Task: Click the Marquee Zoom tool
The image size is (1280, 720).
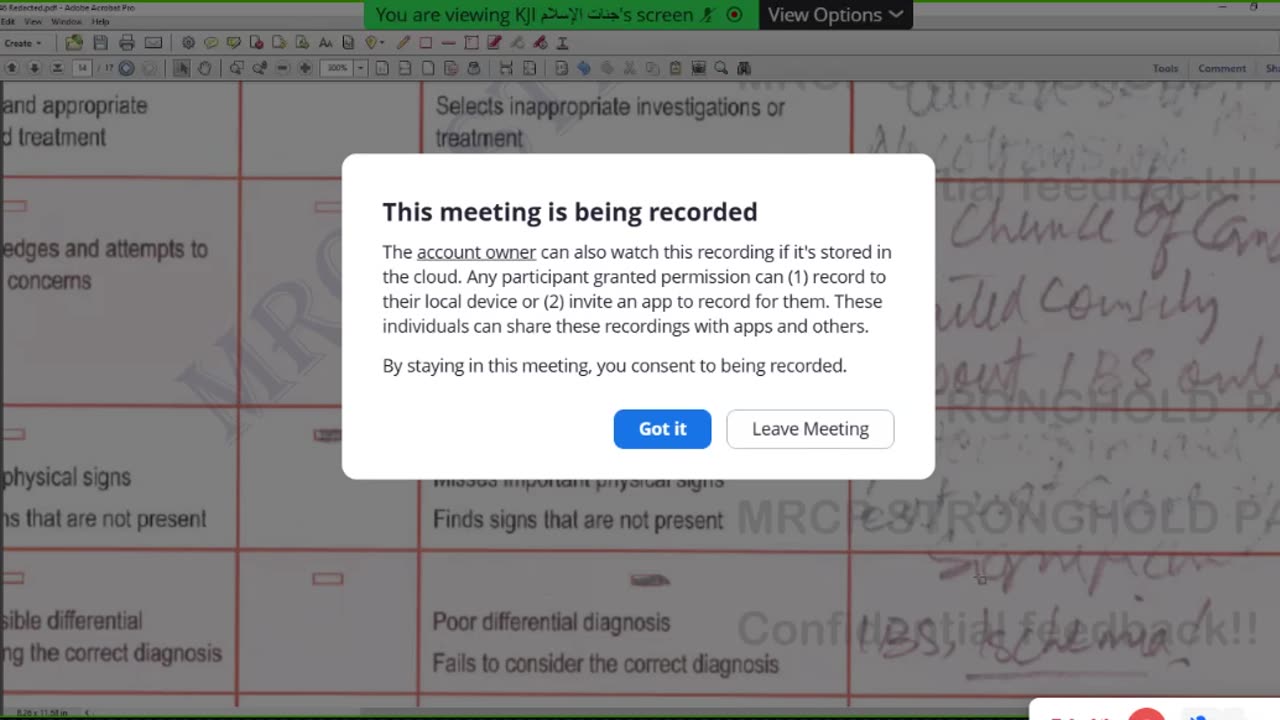Action: (236, 68)
